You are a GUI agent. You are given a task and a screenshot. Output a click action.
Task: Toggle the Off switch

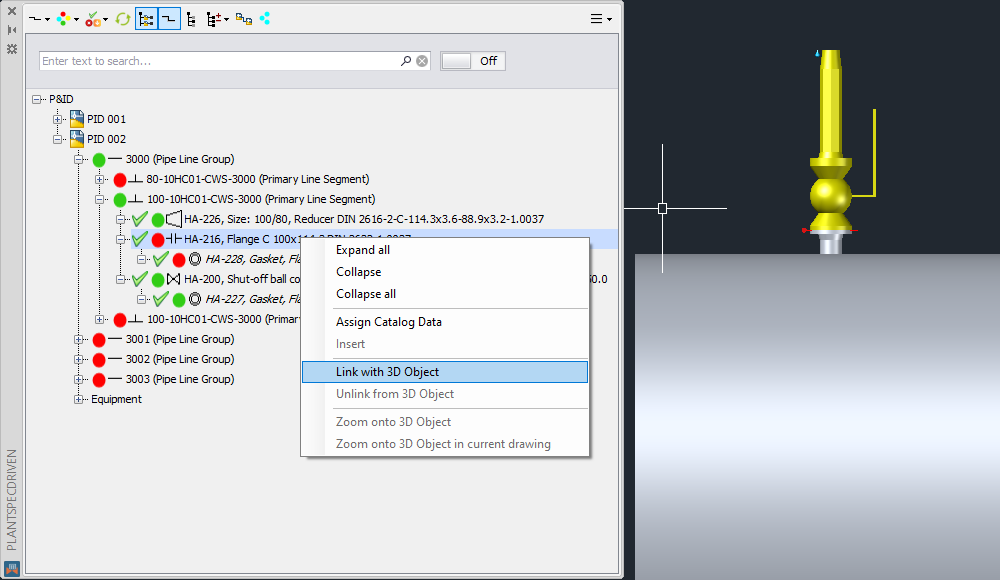coord(473,61)
